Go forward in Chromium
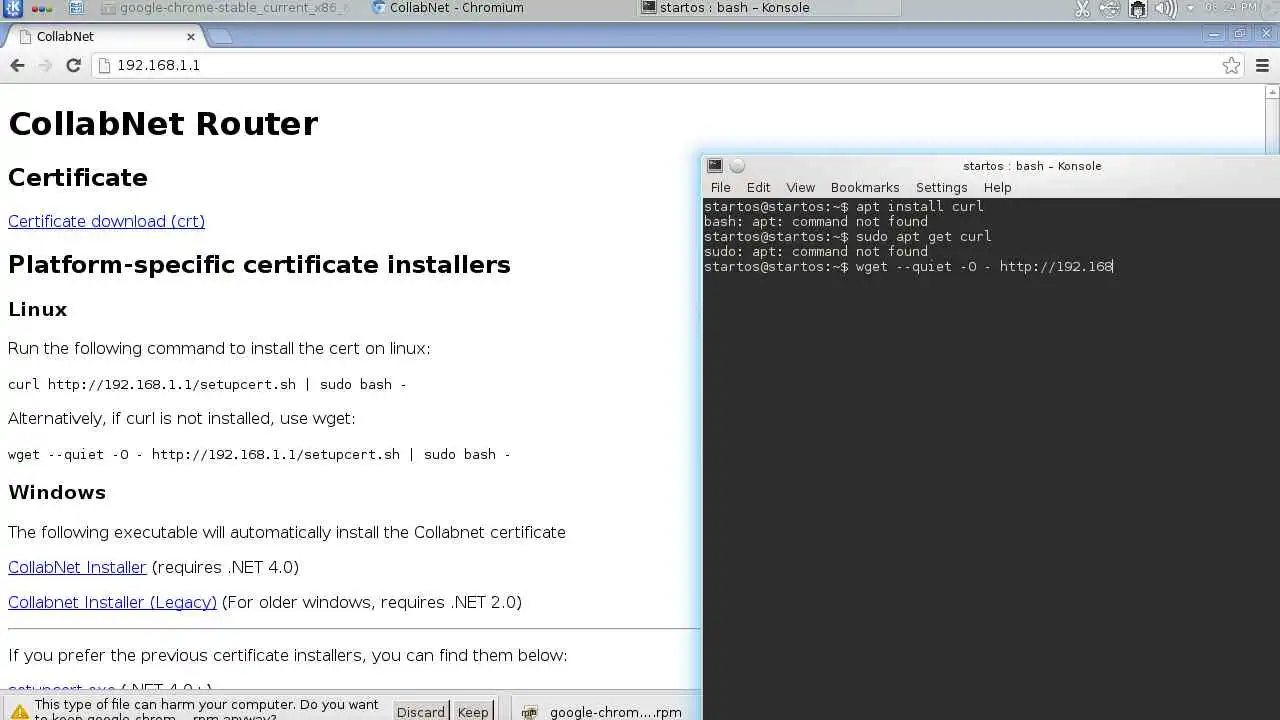This screenshot has width=1280, height=720. [45, 65]
